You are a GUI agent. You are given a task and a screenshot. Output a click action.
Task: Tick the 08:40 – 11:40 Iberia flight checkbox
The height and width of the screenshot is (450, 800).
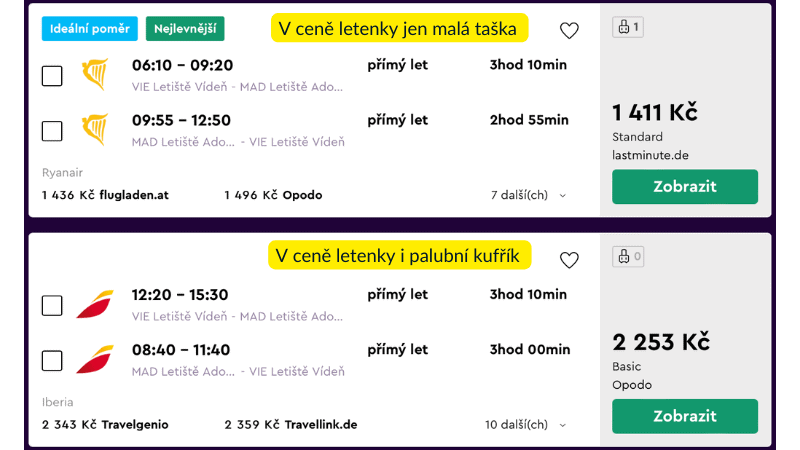coord(52,361)
